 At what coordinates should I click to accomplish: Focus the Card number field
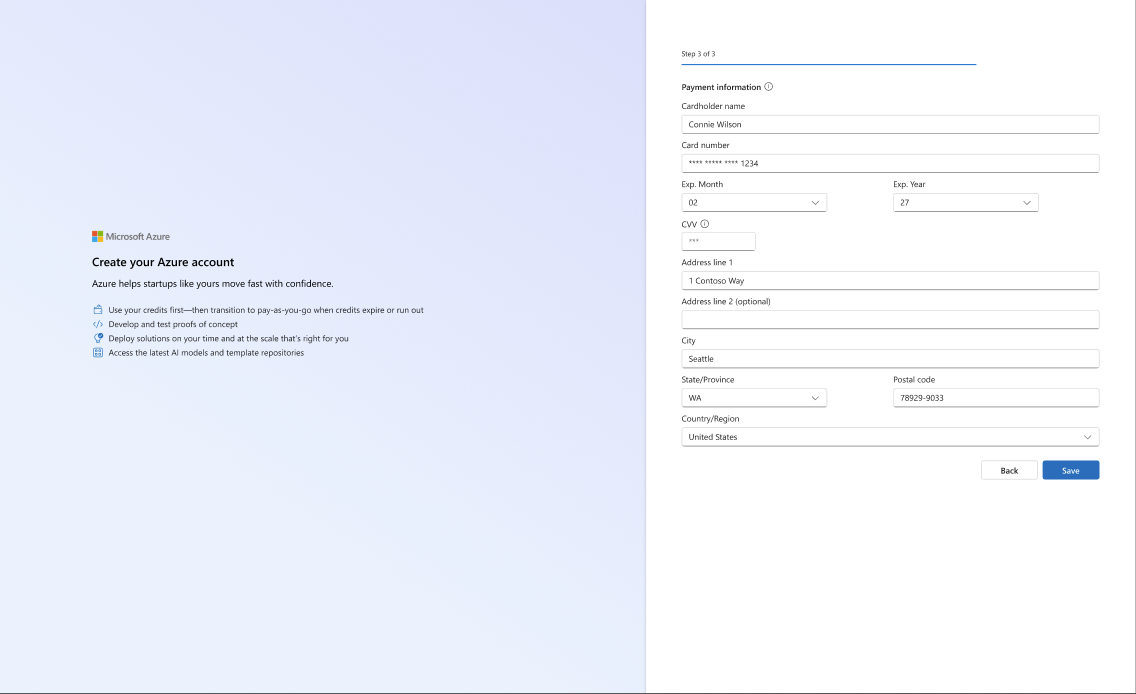(890, 164)
